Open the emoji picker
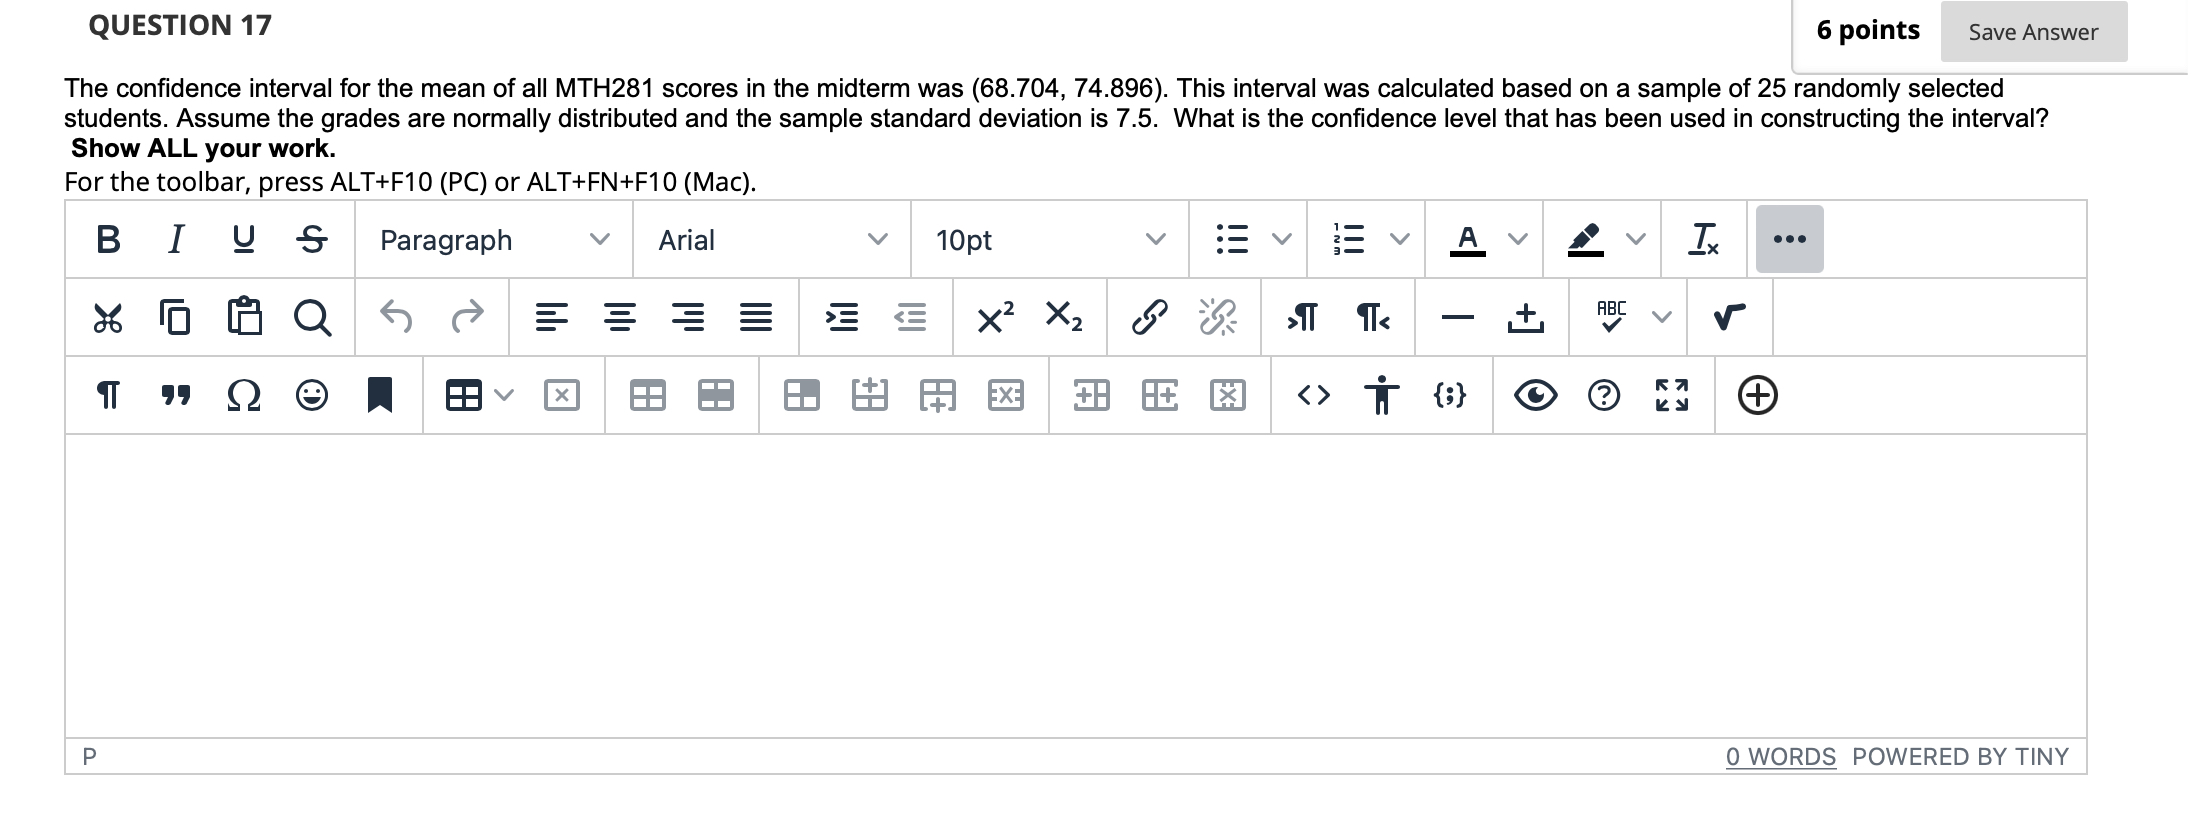This screenshot has width=2192, height=840. (x=312, y=396)
